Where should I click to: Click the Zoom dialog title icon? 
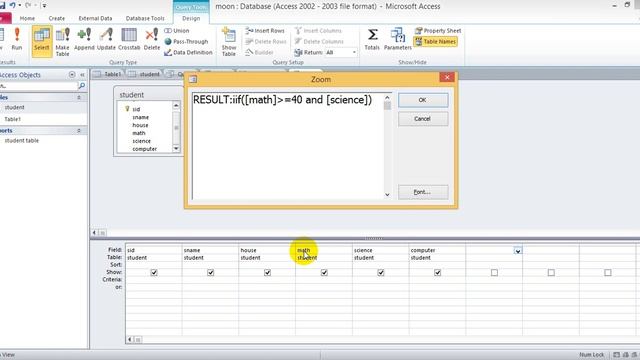193,79
